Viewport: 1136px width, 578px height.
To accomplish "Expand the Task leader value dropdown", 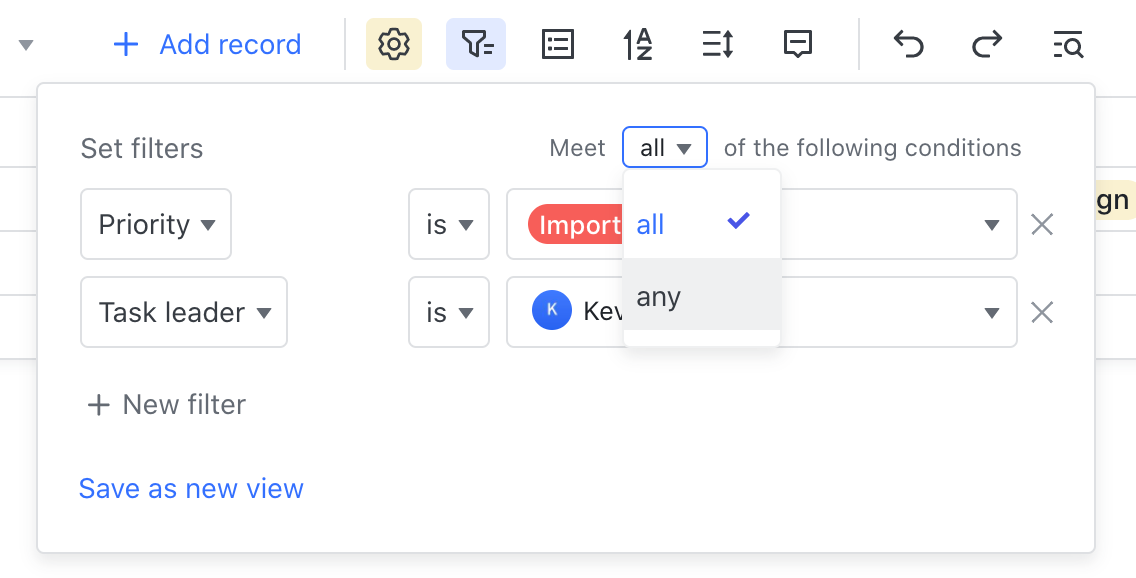I will tap(993, 312).
